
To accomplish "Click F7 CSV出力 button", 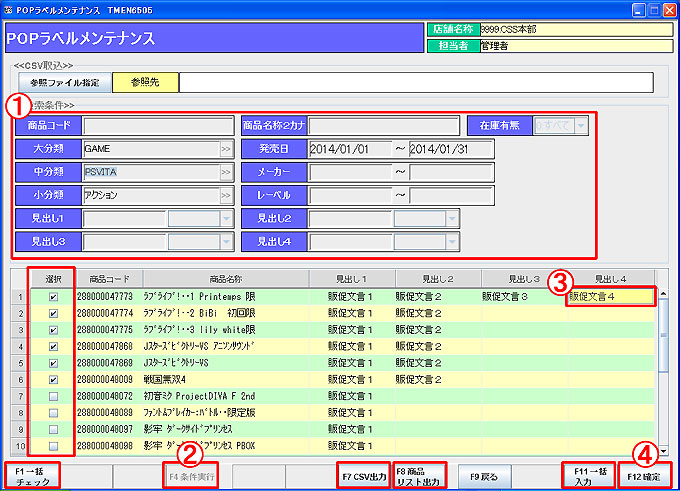I will pos(364,476).
